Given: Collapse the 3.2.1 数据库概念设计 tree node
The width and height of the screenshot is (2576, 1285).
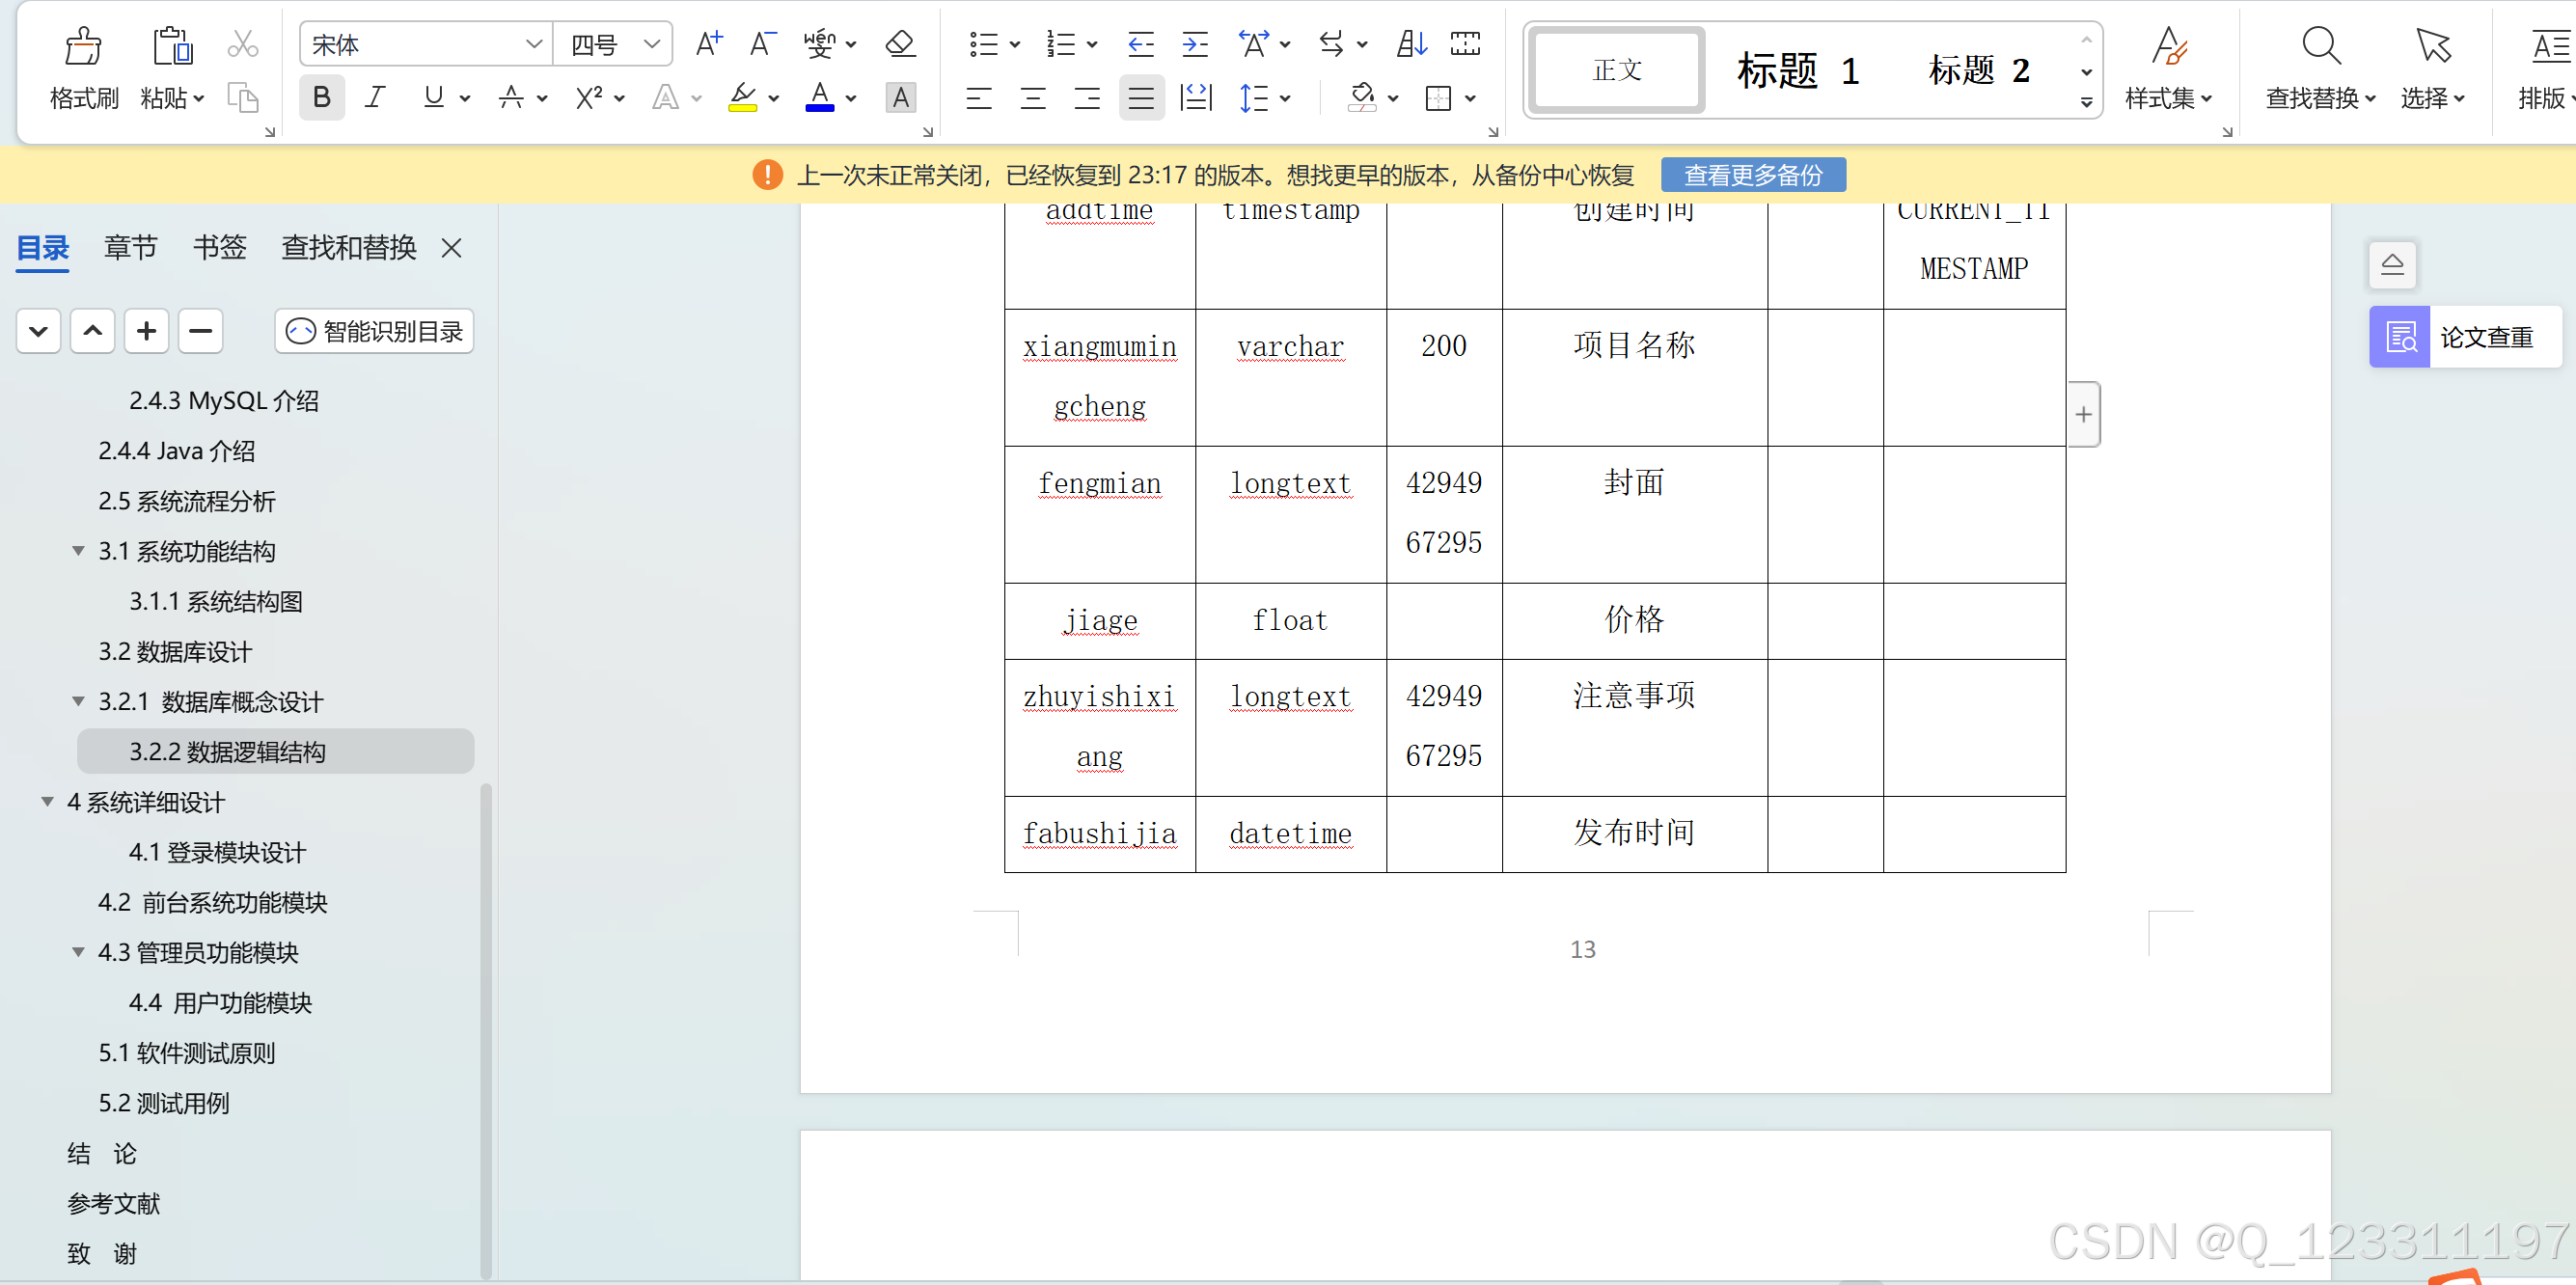Looking at the screenshot, I should pos(78,701).
